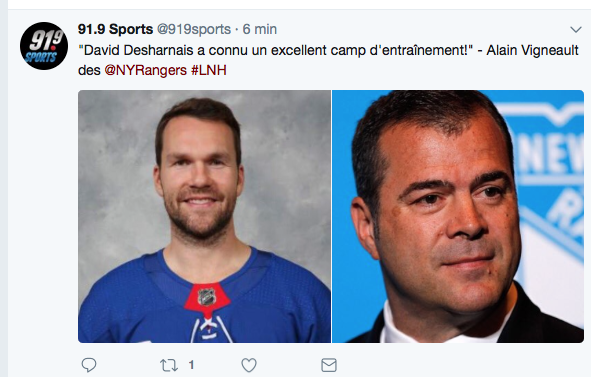Click the quote text about camp d'entraînement
Screen dimensions: 591x377
tap(275, 50)
